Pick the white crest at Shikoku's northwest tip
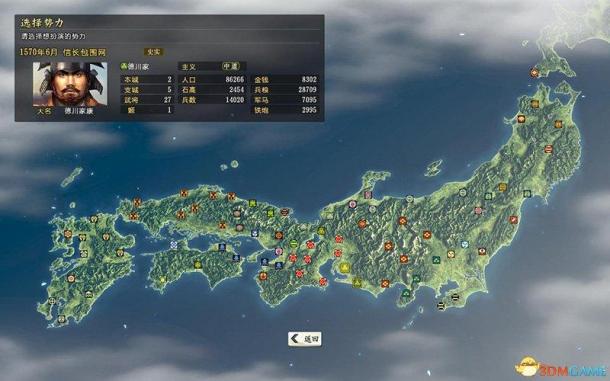 point(174,245)
